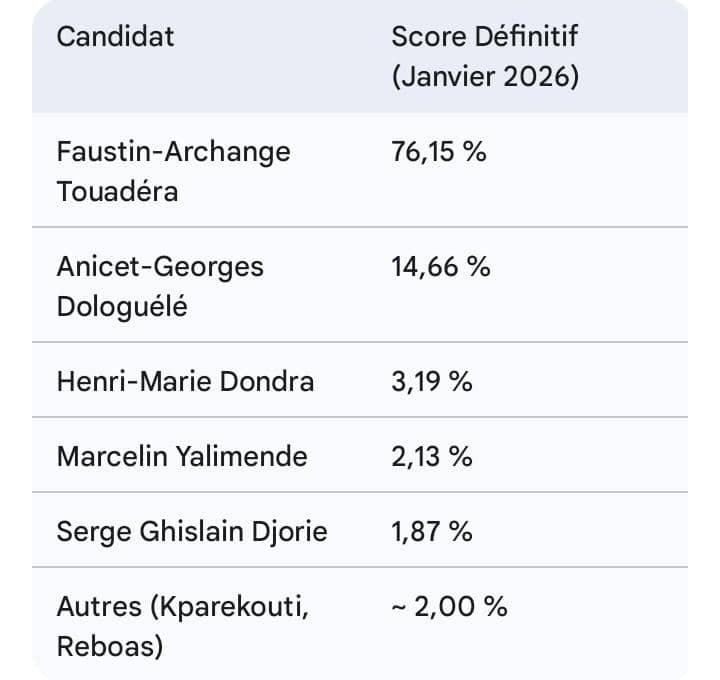
Task: Select the 76,15 % score
Action: tap(438, 152)
